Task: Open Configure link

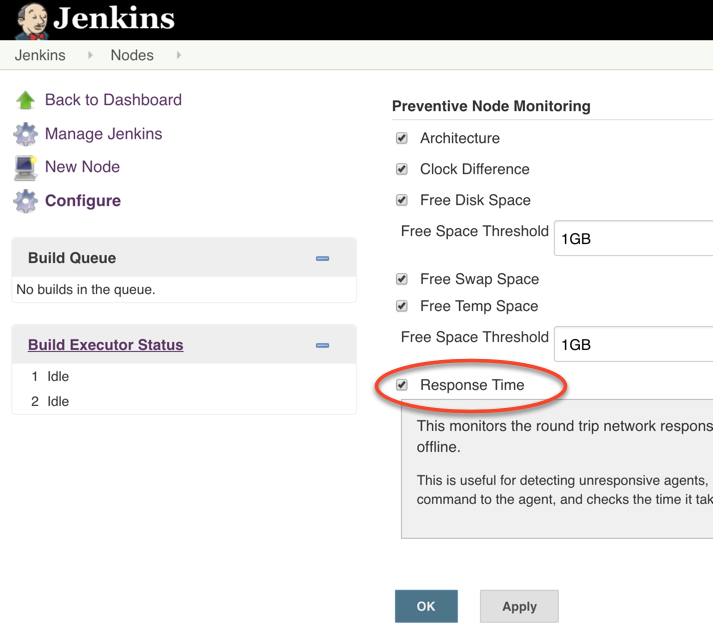Action: 83,201
